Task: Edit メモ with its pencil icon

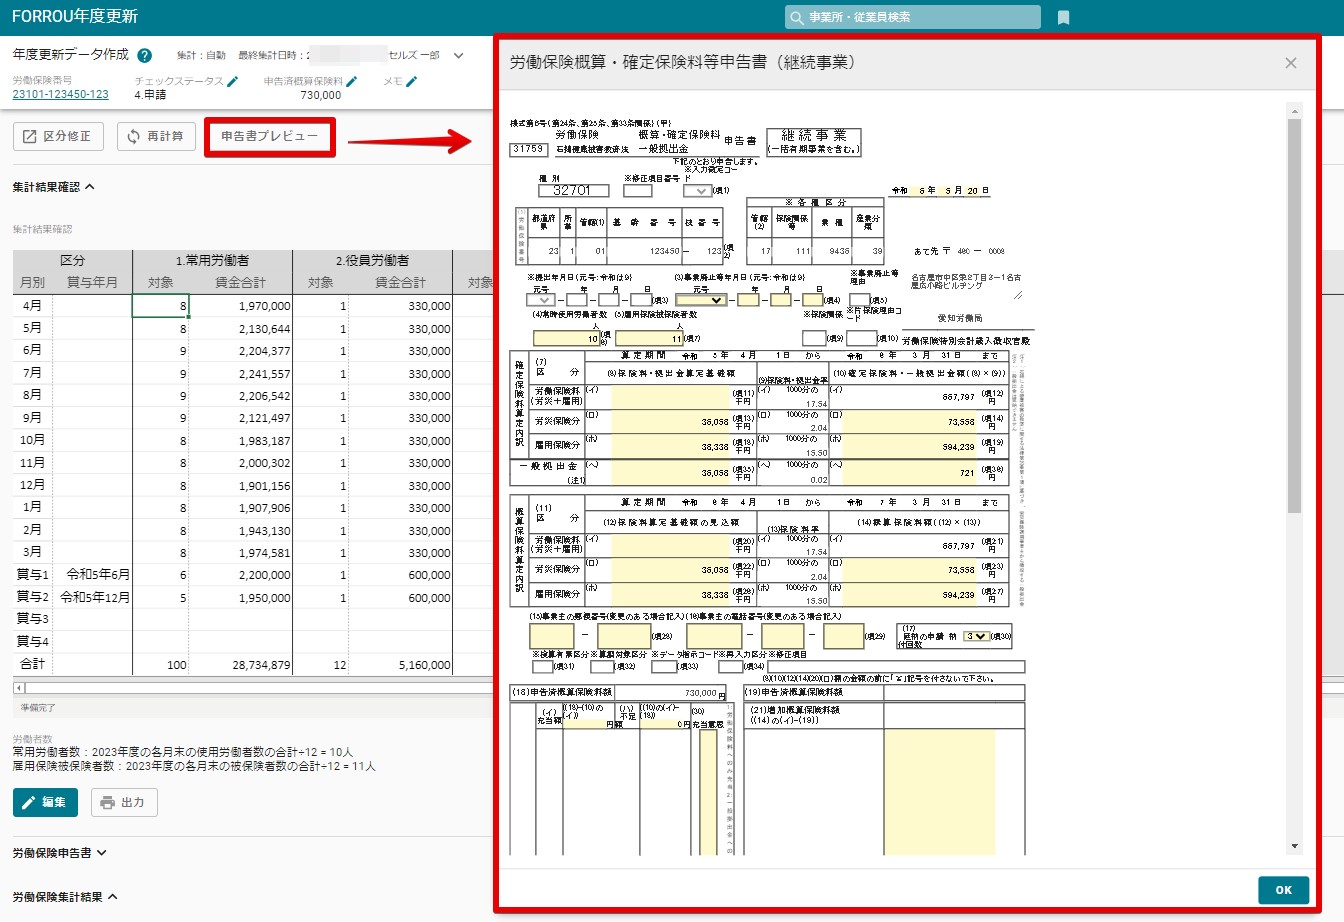Action: pyautogui.click(x=411, y=81)
